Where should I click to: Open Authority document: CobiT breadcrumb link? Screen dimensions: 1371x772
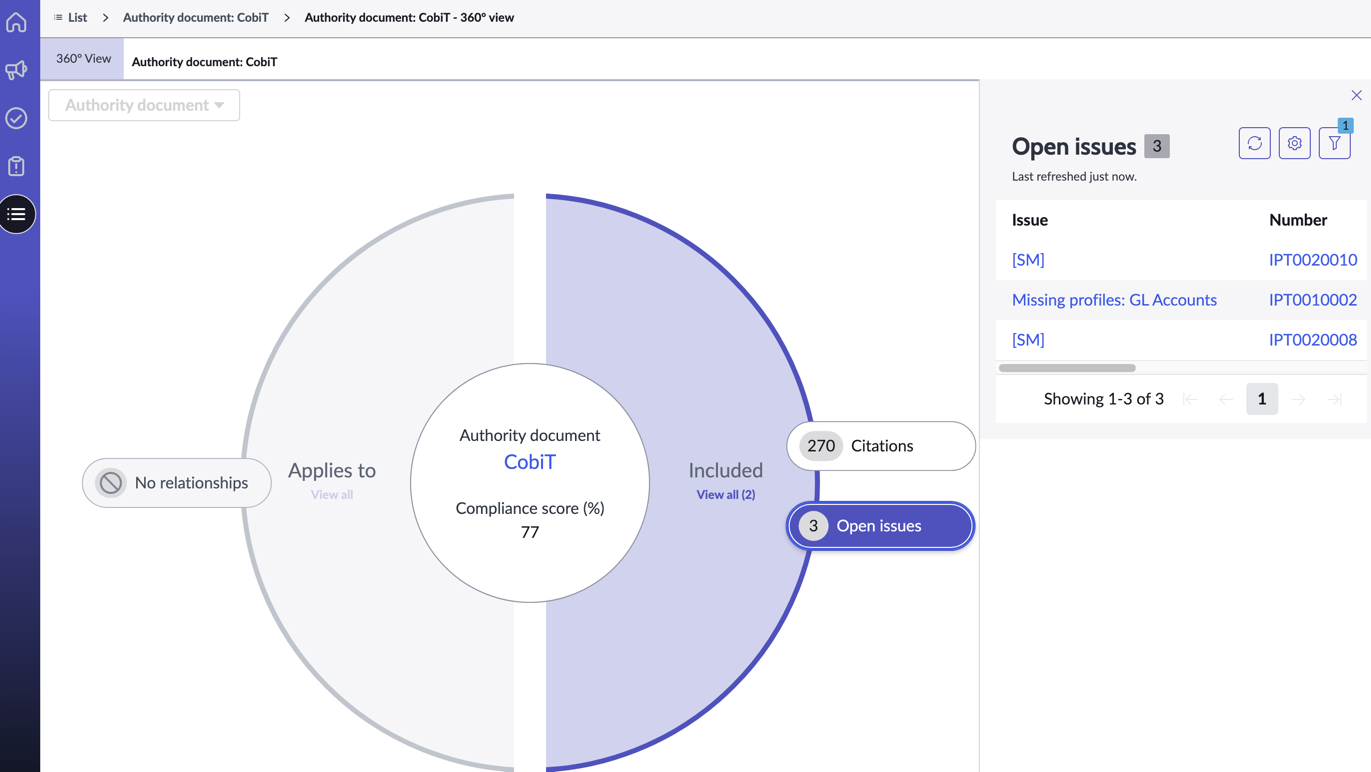pos(196,17)
